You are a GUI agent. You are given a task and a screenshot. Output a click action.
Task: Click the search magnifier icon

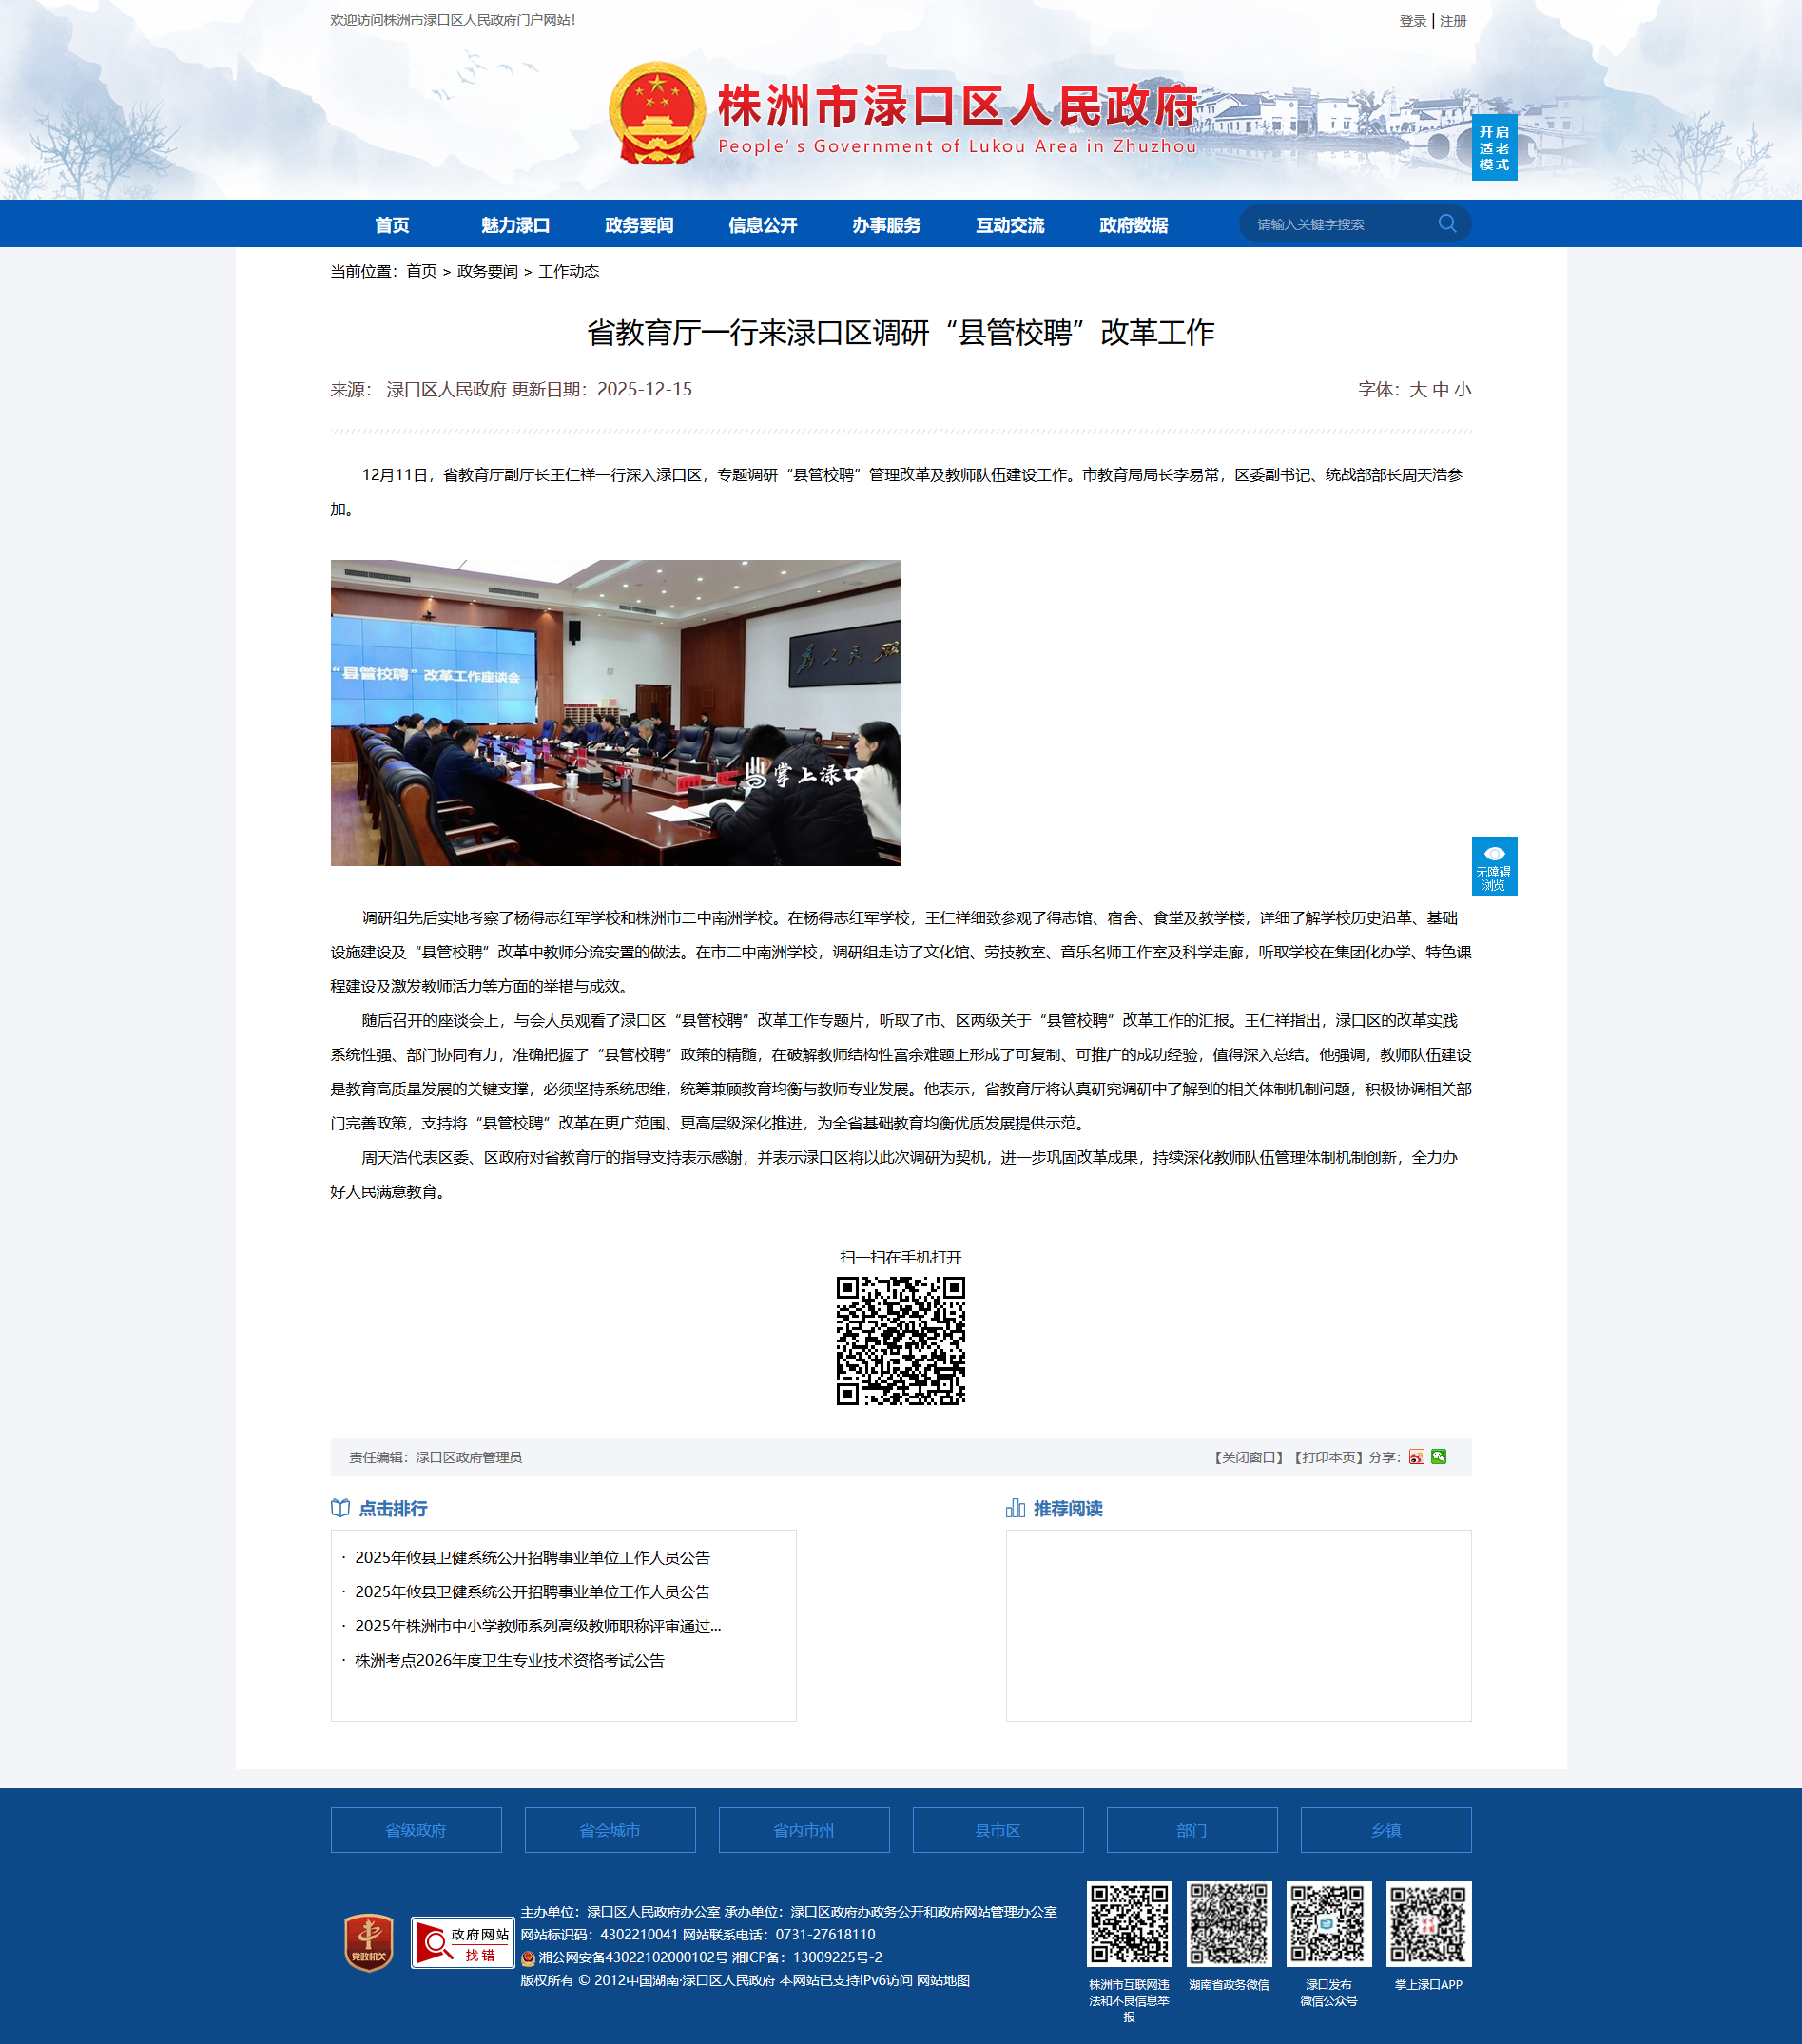[1446, 223]
